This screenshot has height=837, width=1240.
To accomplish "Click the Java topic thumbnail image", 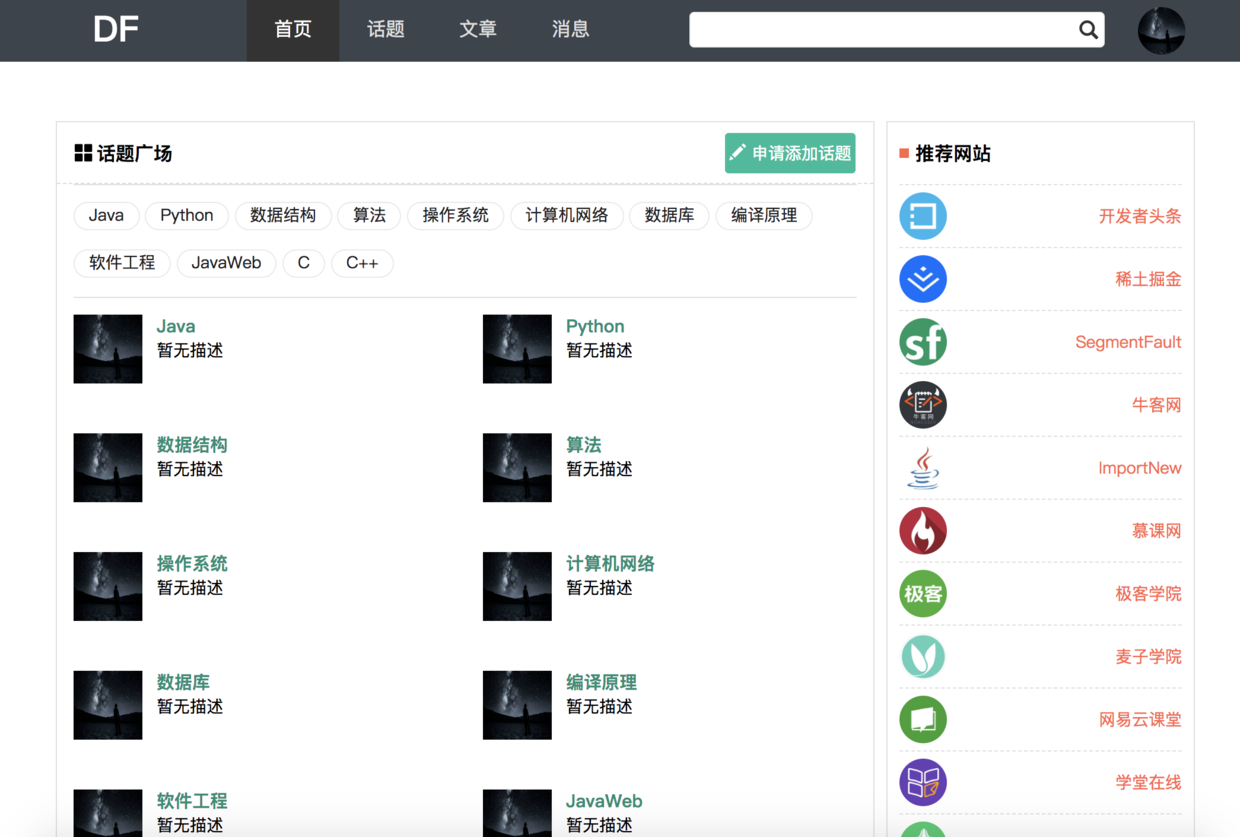I will (108, 349).
